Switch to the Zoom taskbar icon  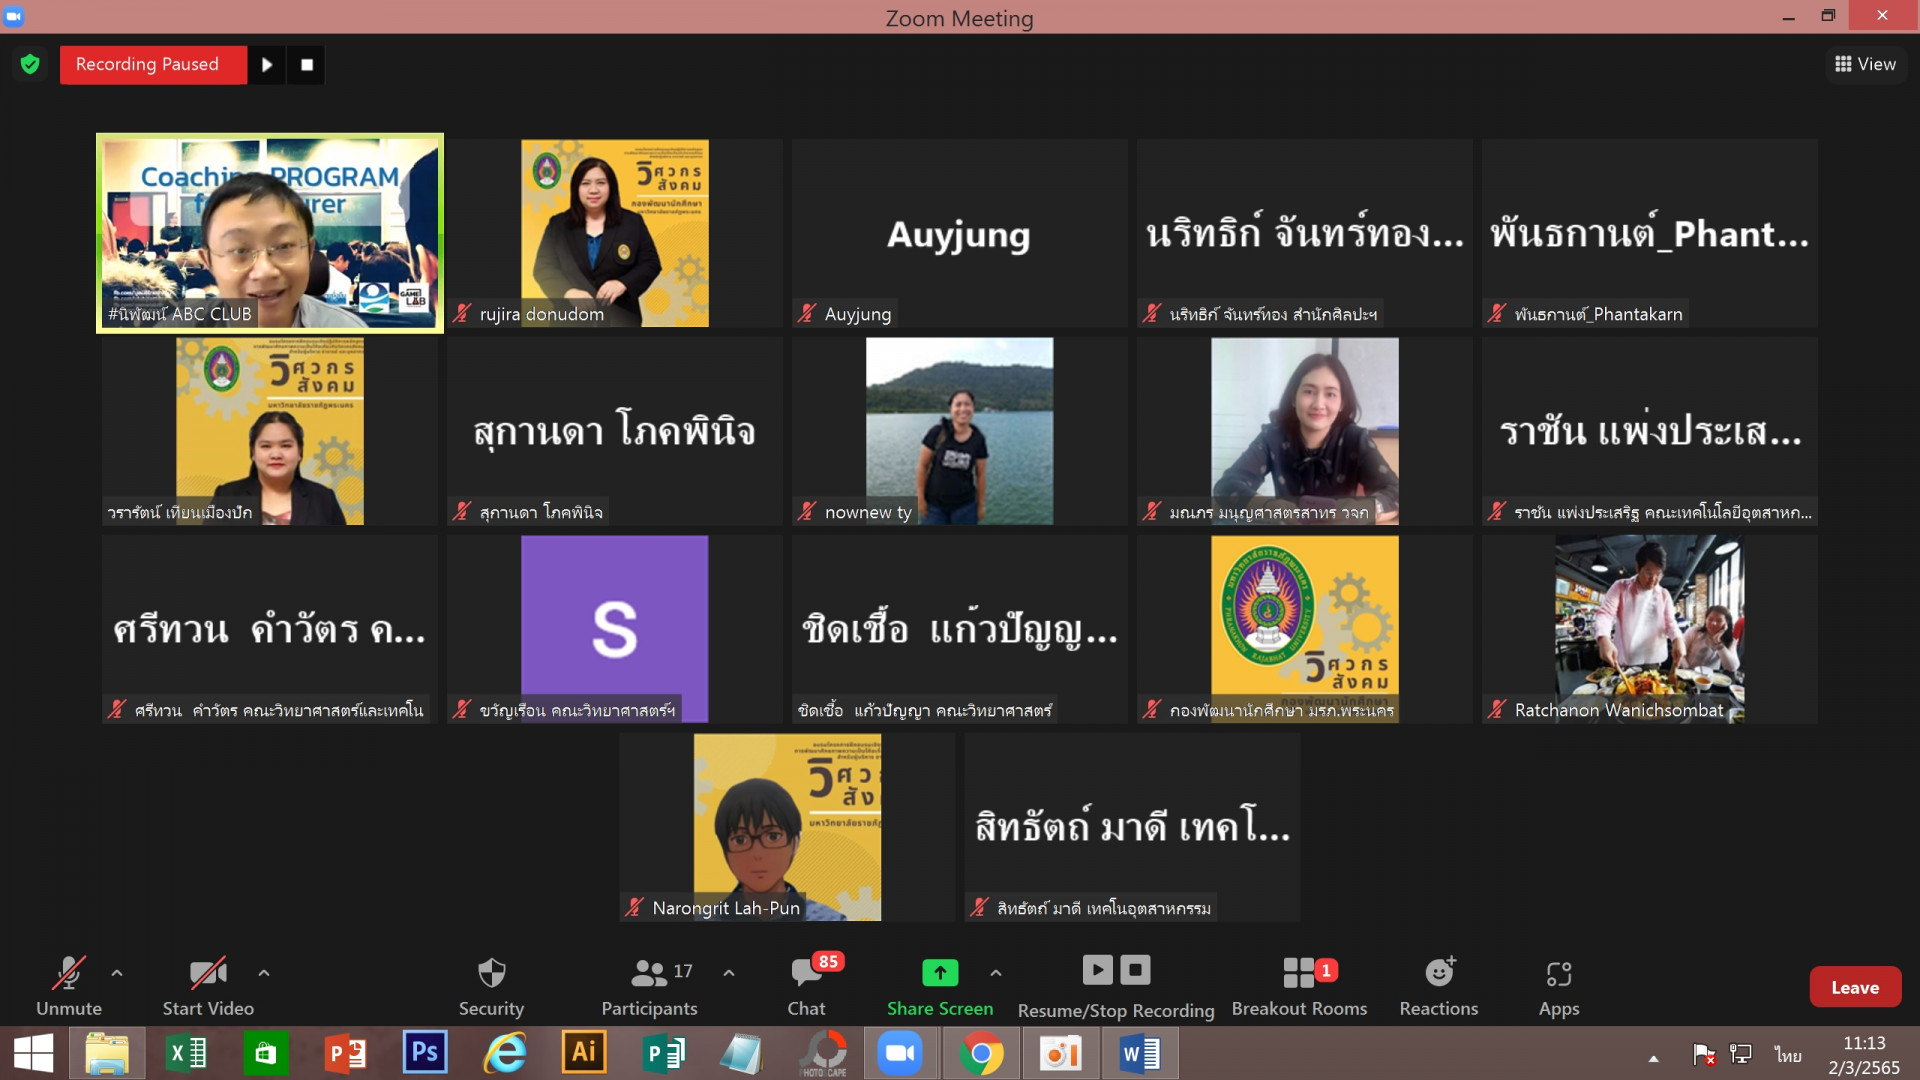coord(900,1053)
